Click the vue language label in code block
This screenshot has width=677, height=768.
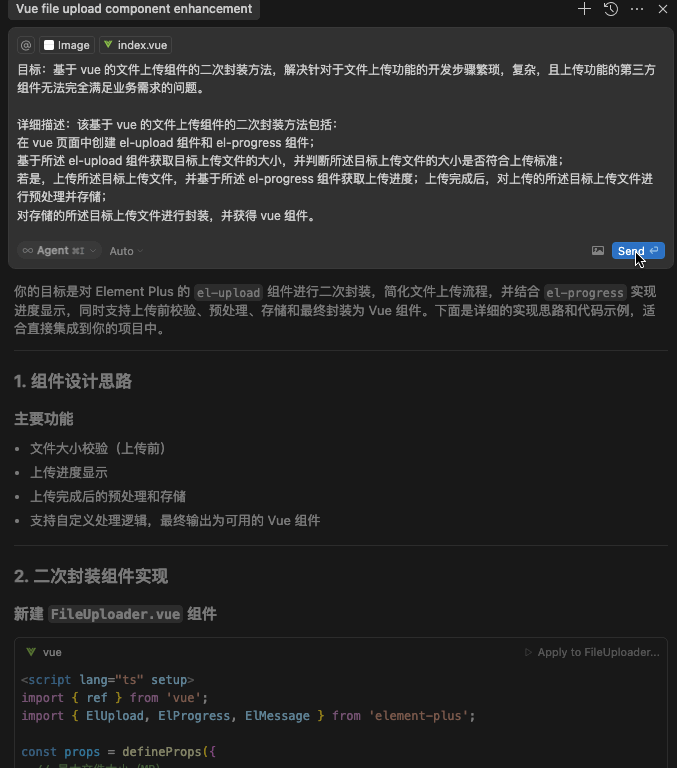point(52,652)
